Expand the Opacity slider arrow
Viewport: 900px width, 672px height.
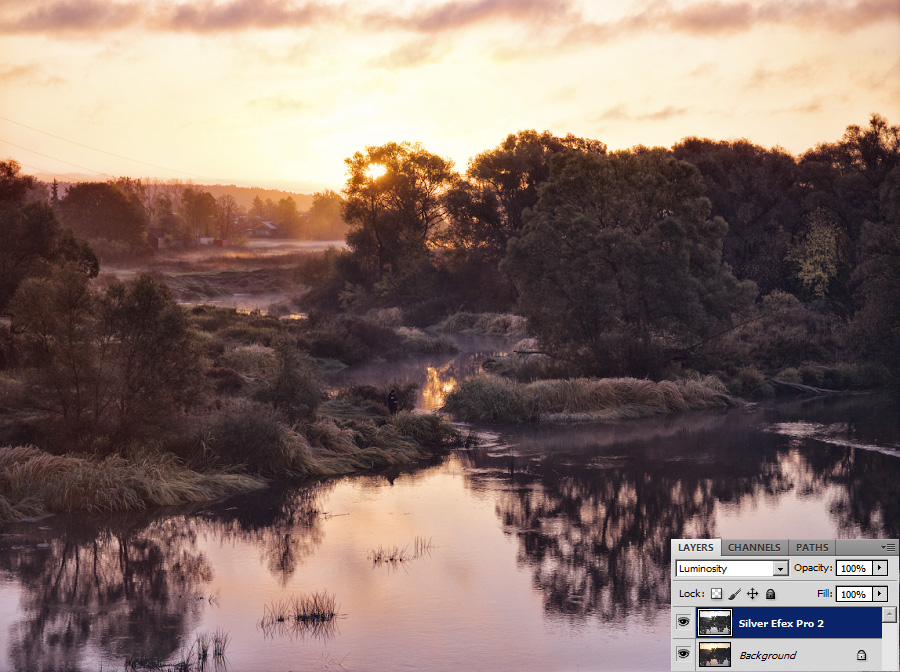click(879, 568)
